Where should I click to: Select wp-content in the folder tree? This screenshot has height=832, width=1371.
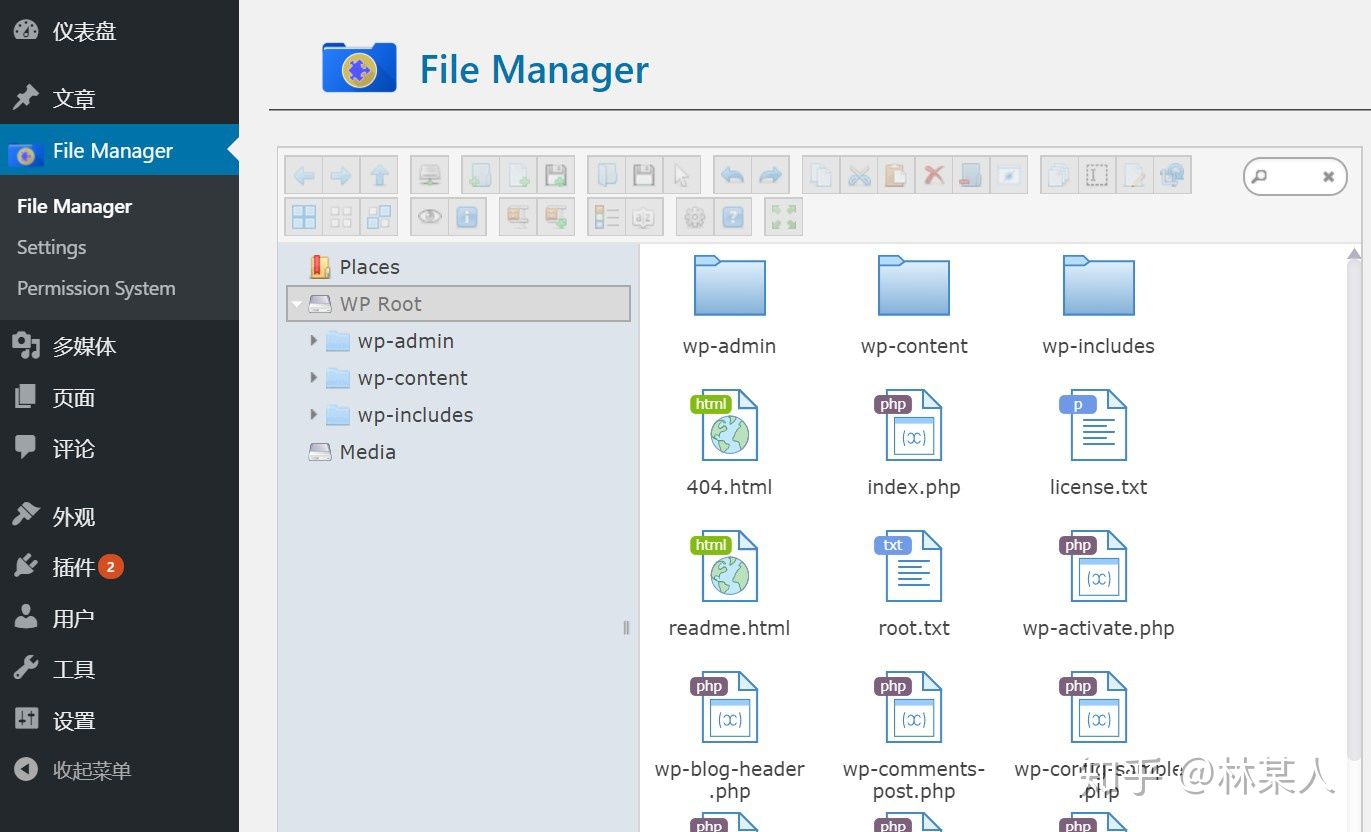[412, 378]
